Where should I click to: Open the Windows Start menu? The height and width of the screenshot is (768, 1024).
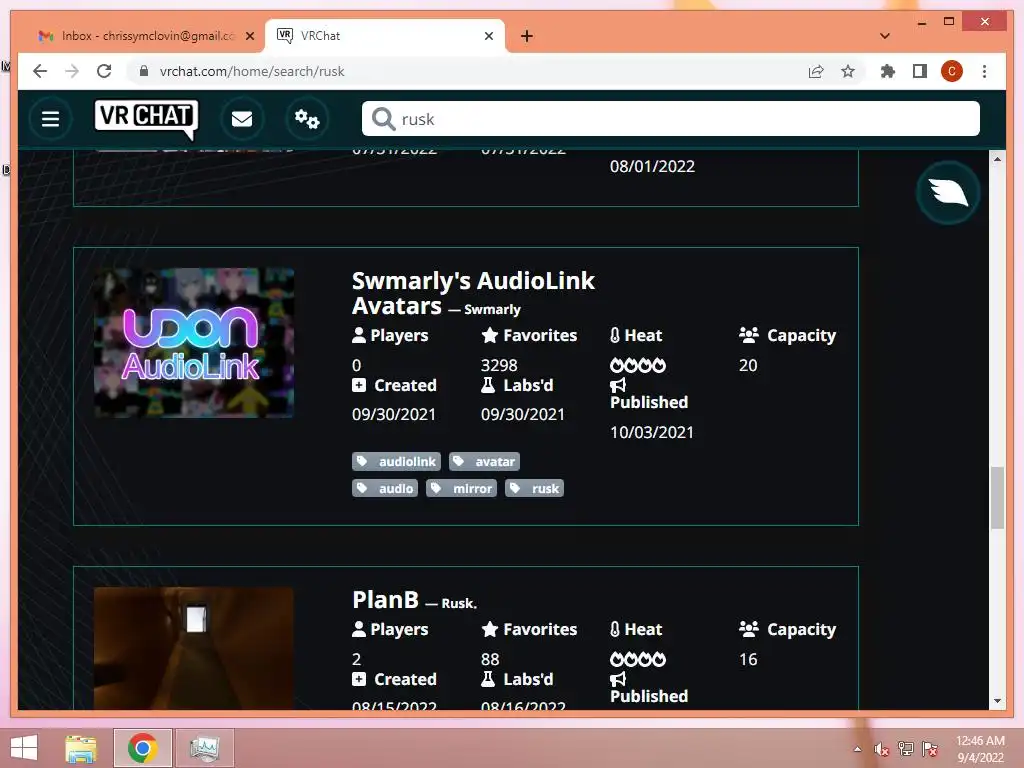[24, 748]
